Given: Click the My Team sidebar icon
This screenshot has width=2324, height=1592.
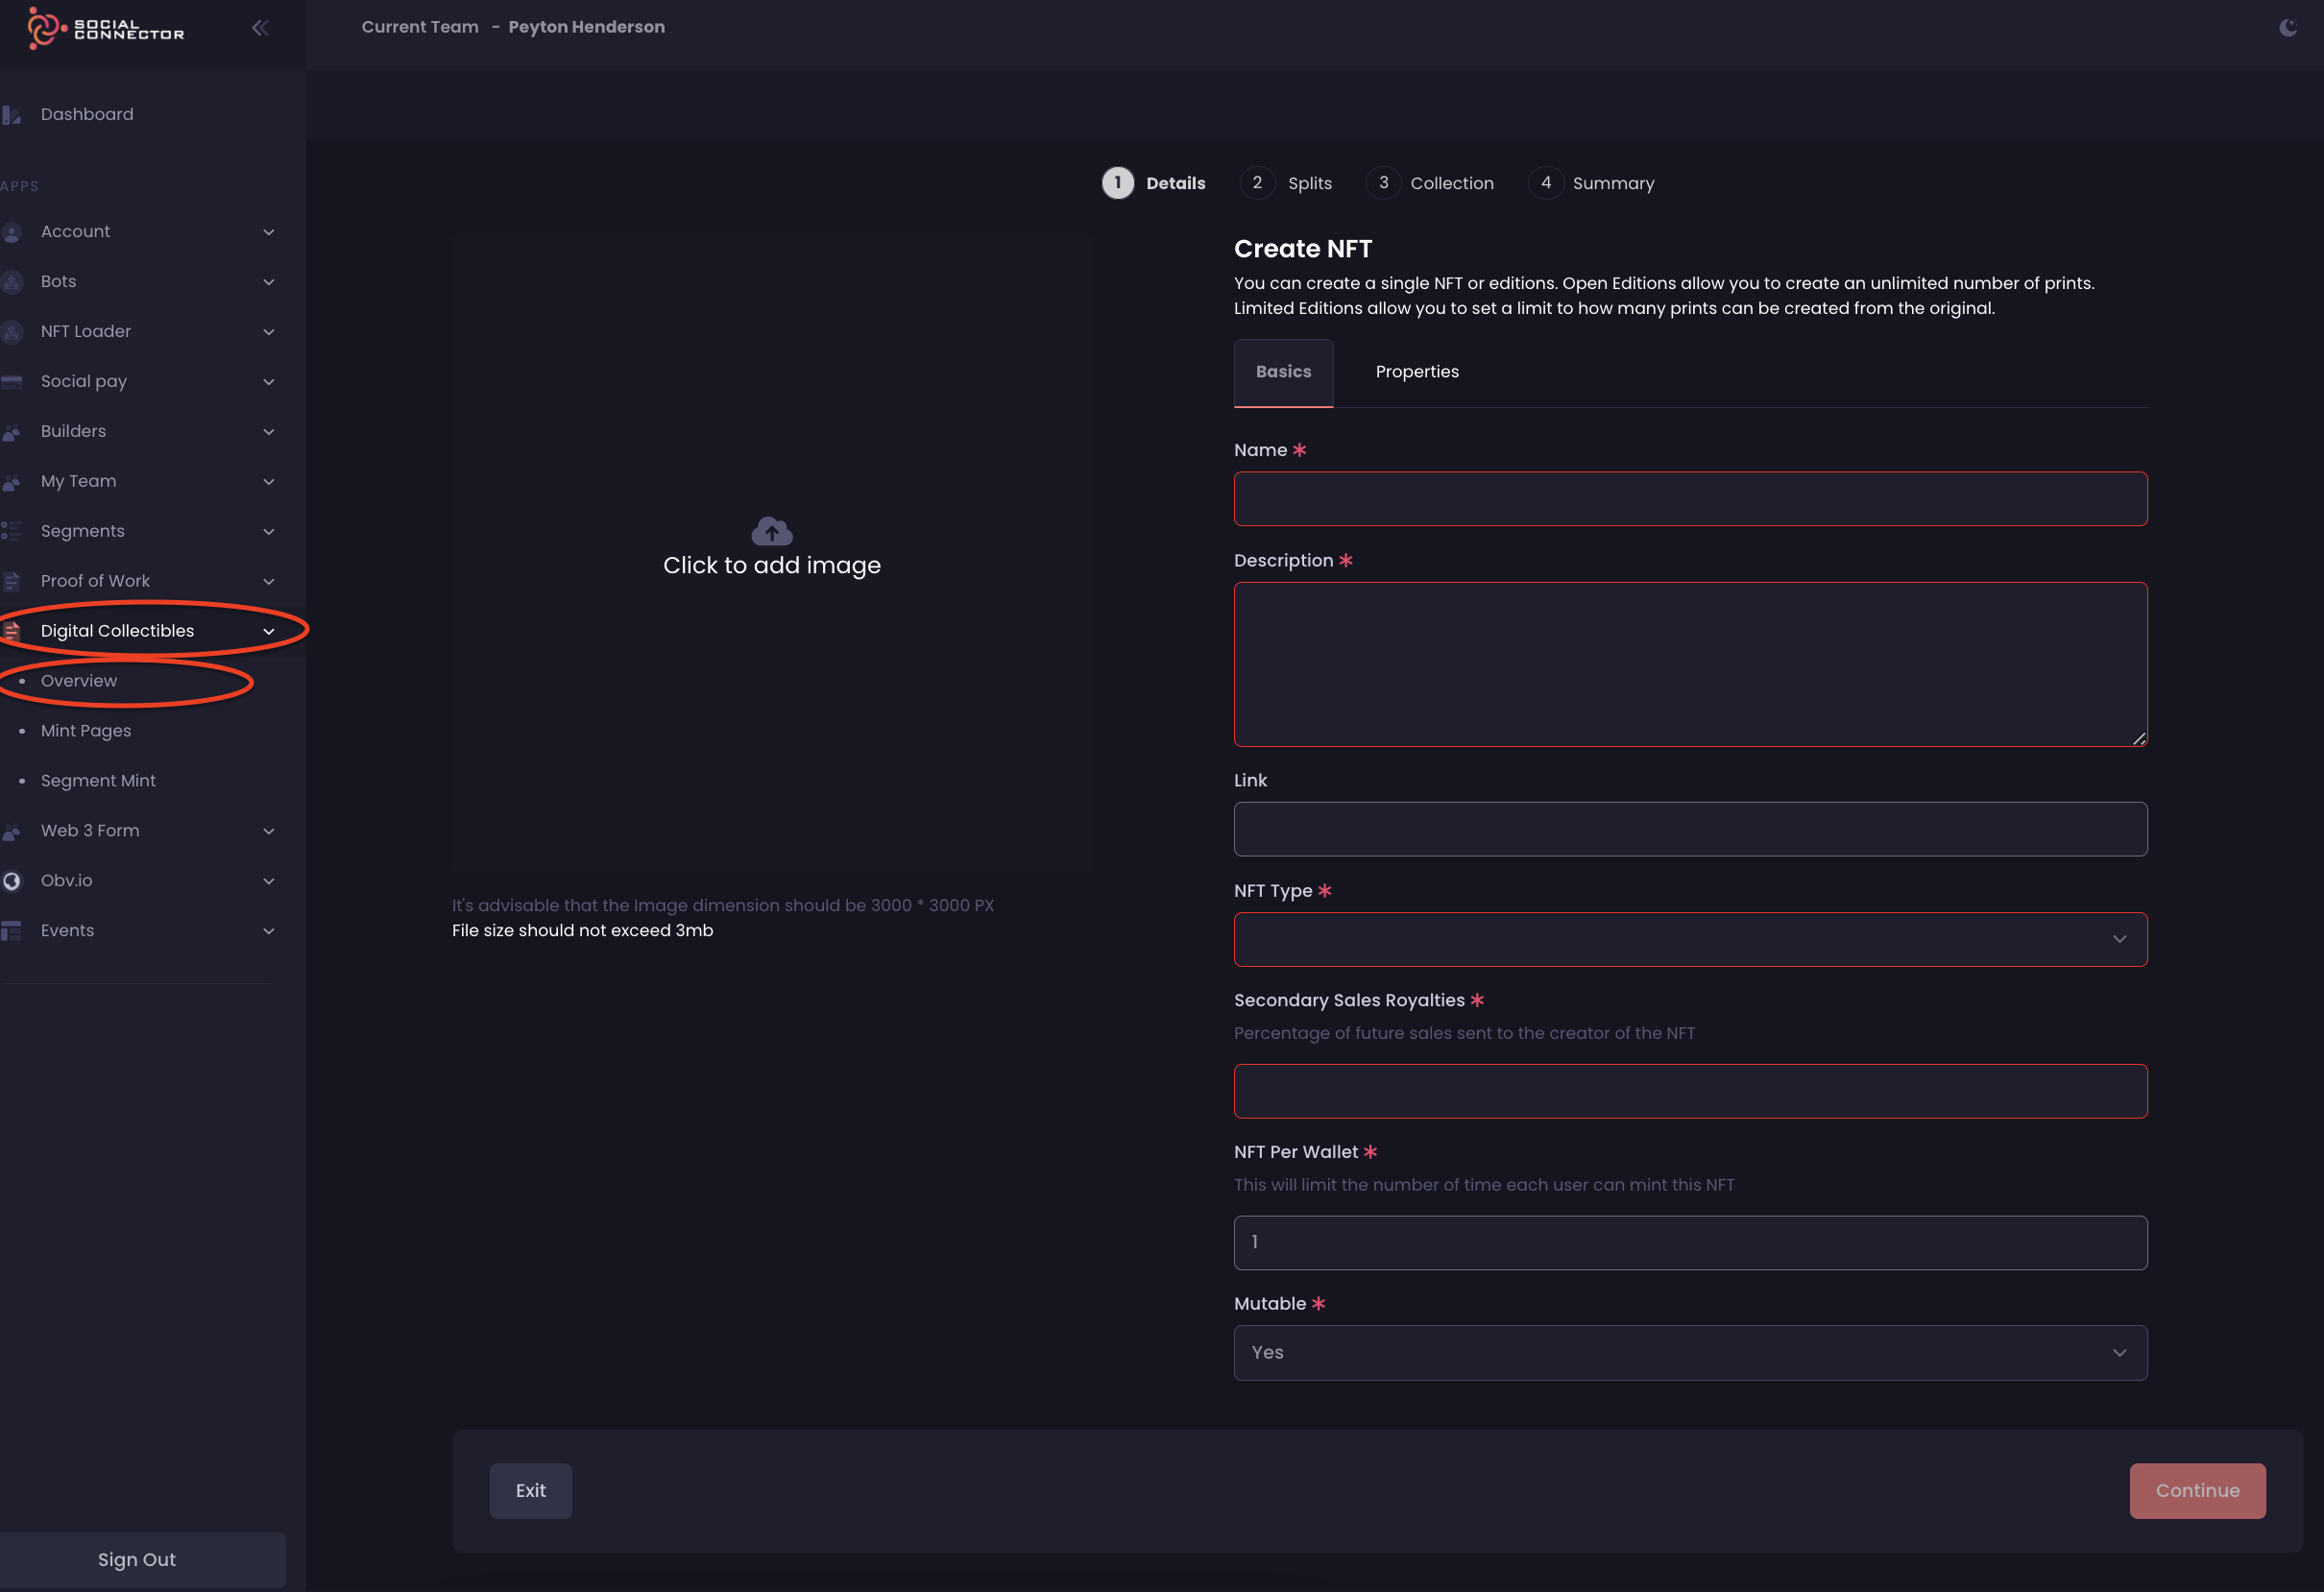Looking at the screenshot, I should coord(12,482).
